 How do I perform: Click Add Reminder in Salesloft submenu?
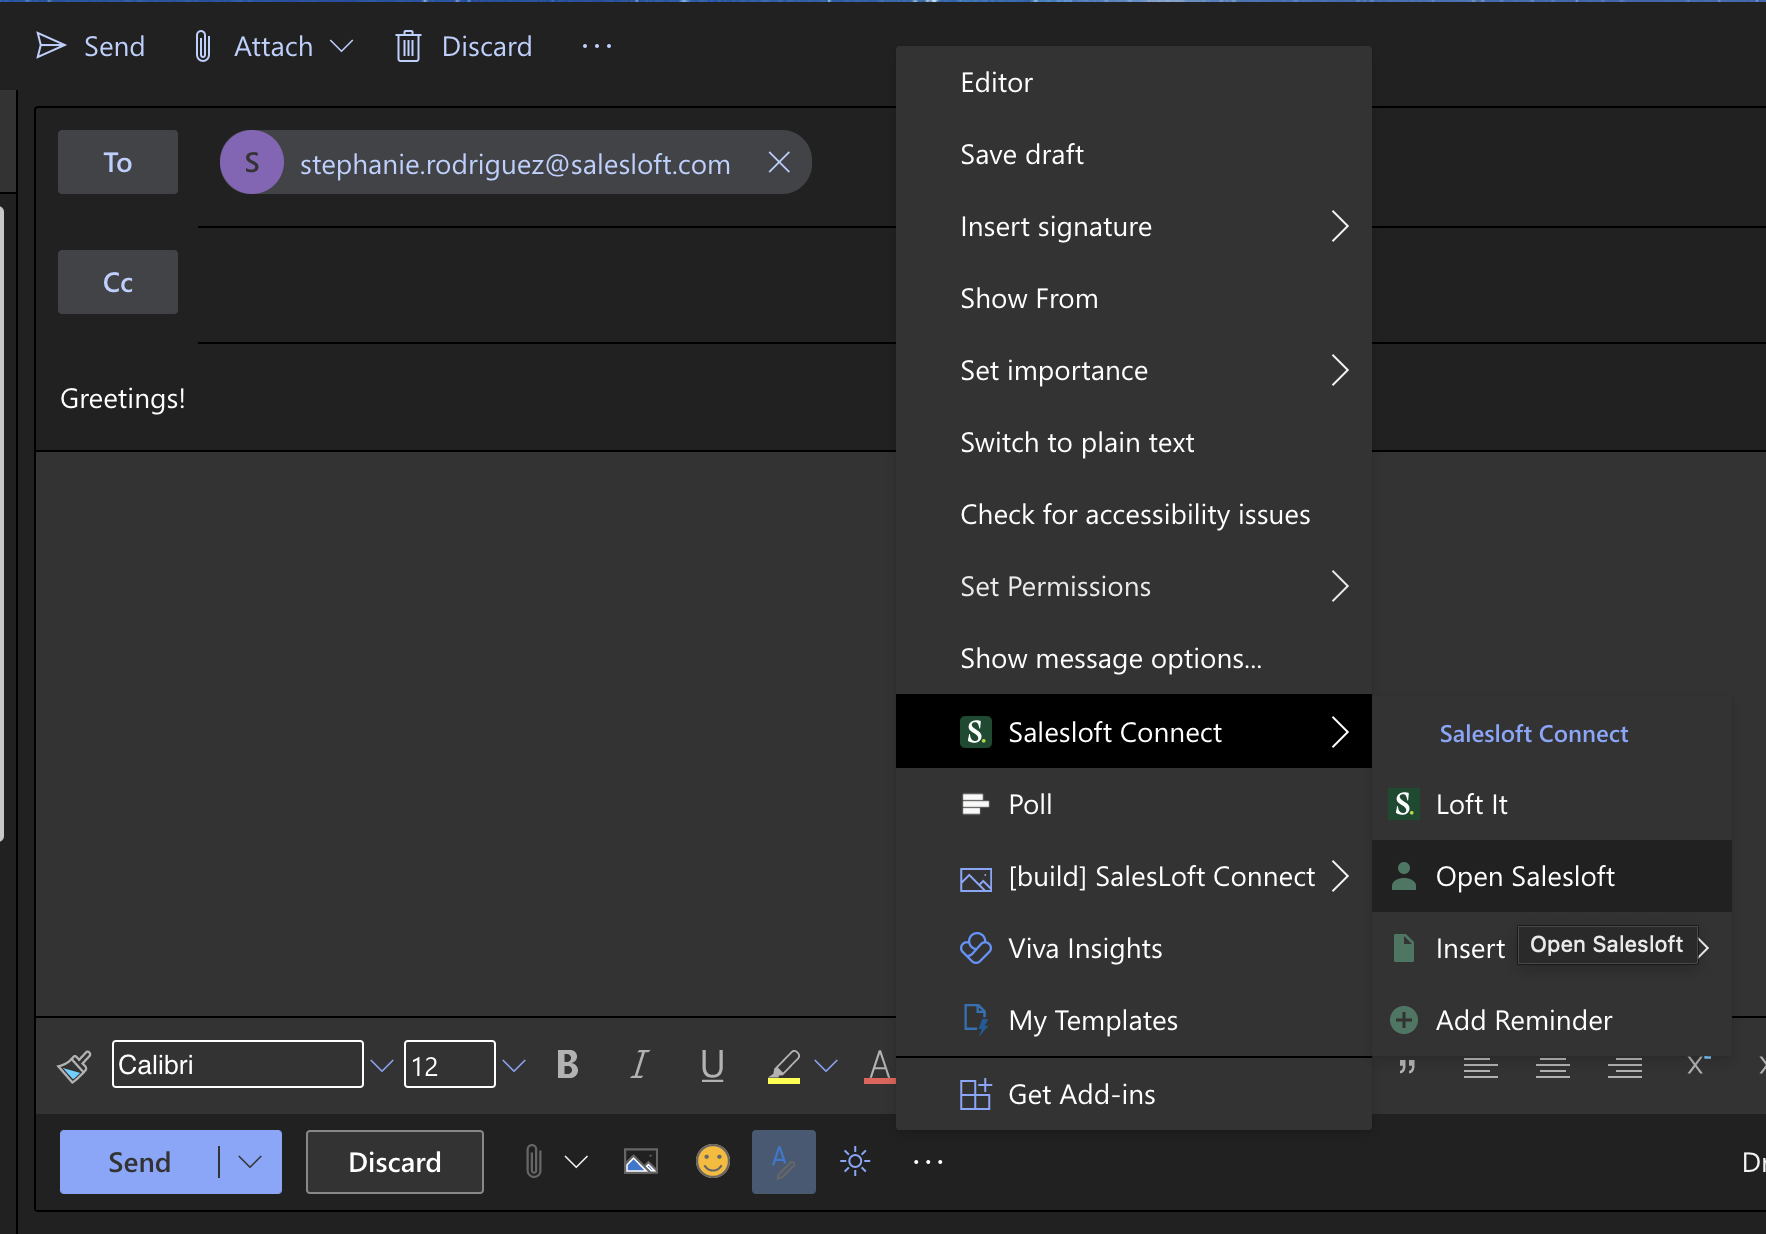[1524, 1020]
